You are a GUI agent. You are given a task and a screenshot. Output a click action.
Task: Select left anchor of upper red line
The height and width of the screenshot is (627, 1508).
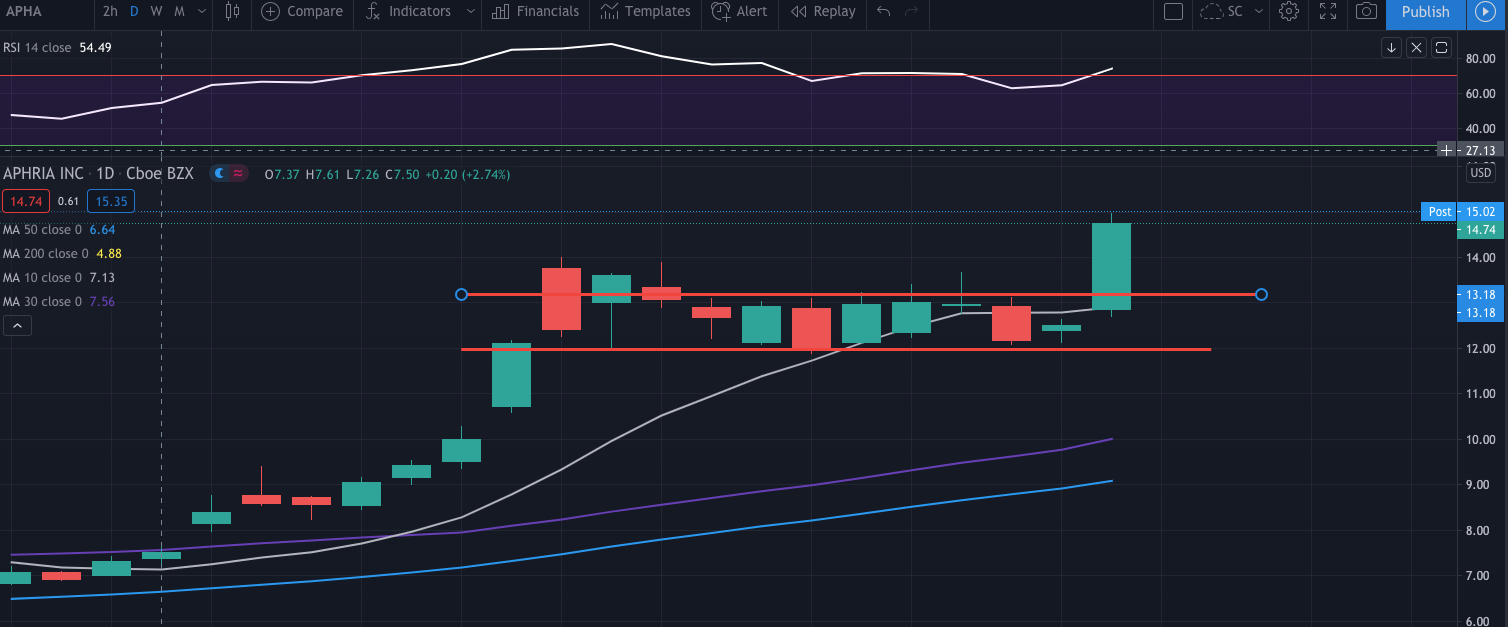coord(461,294)
